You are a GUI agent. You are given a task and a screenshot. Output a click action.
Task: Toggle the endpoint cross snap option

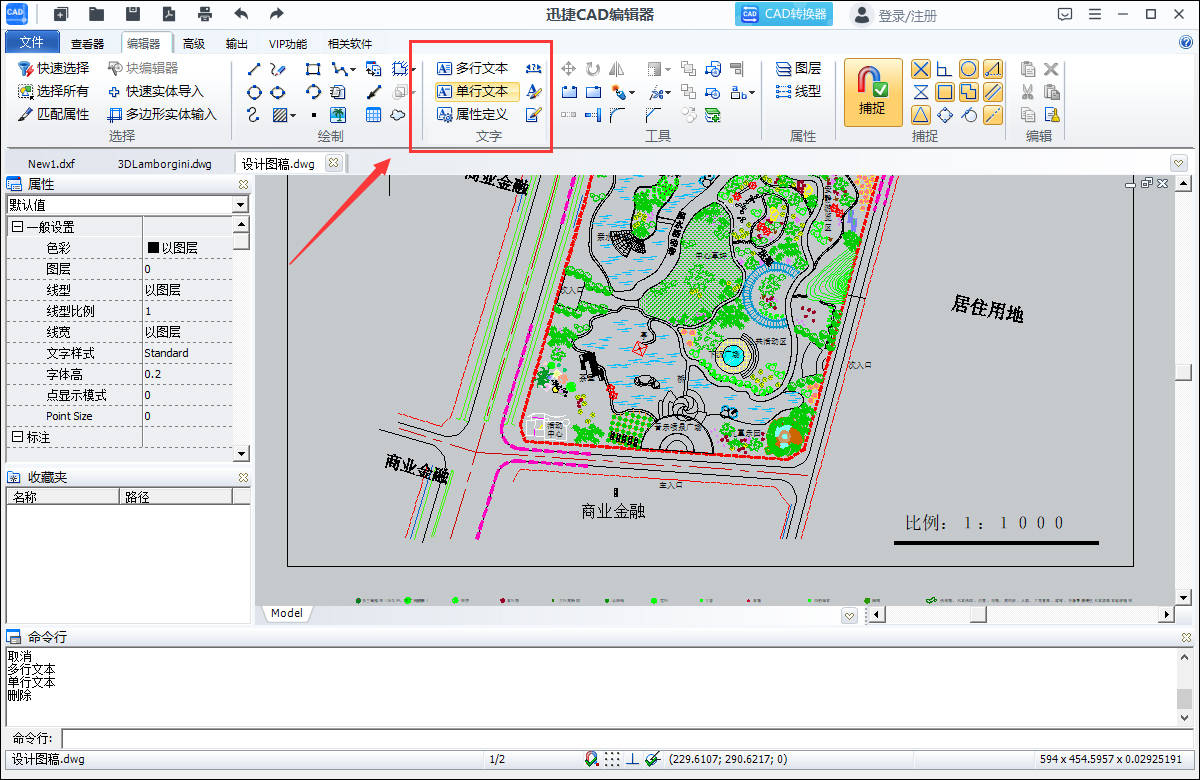tap(920, 69)
